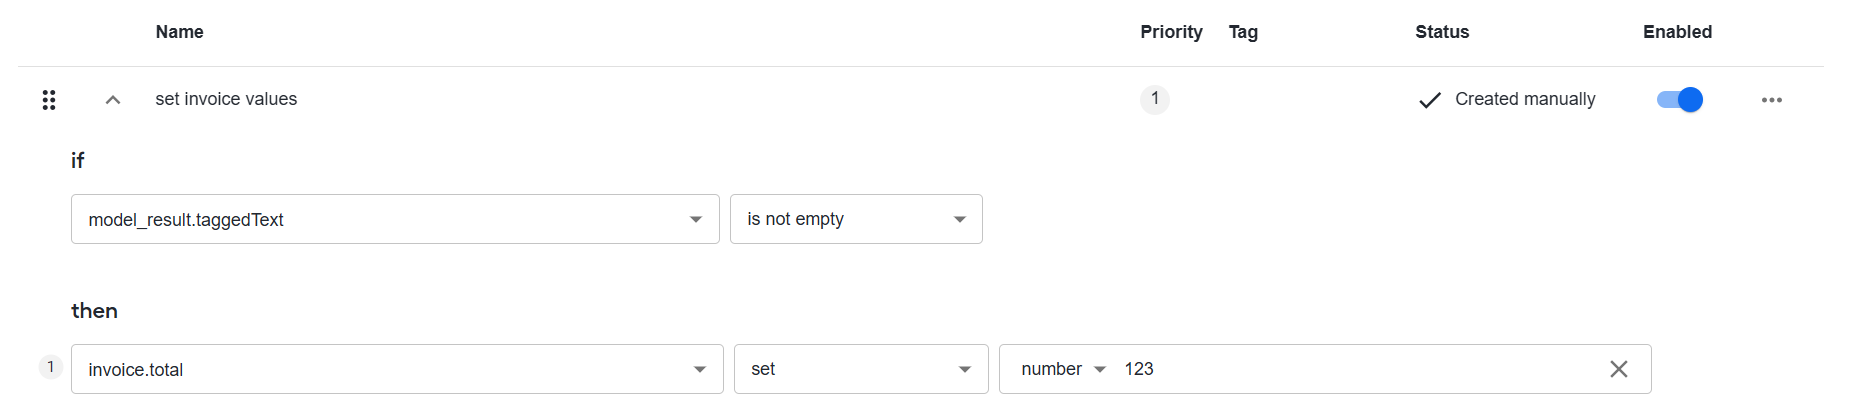Select the 'set invoice values' rule name
This screenshot has height=410, width=1853.
pyautogui.click(x=226, y=99)
